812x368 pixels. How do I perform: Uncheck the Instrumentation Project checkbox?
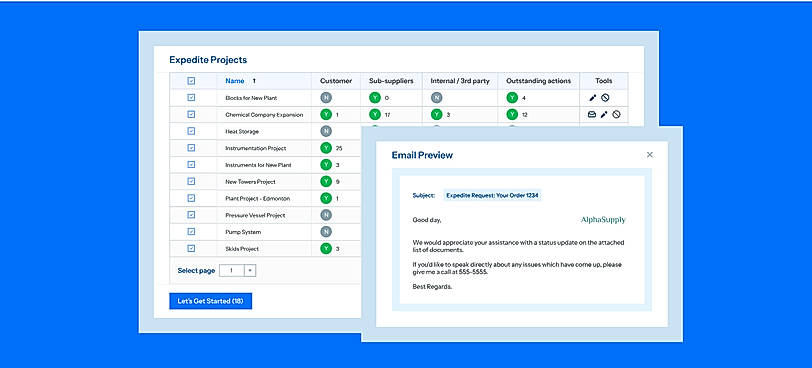191,148
